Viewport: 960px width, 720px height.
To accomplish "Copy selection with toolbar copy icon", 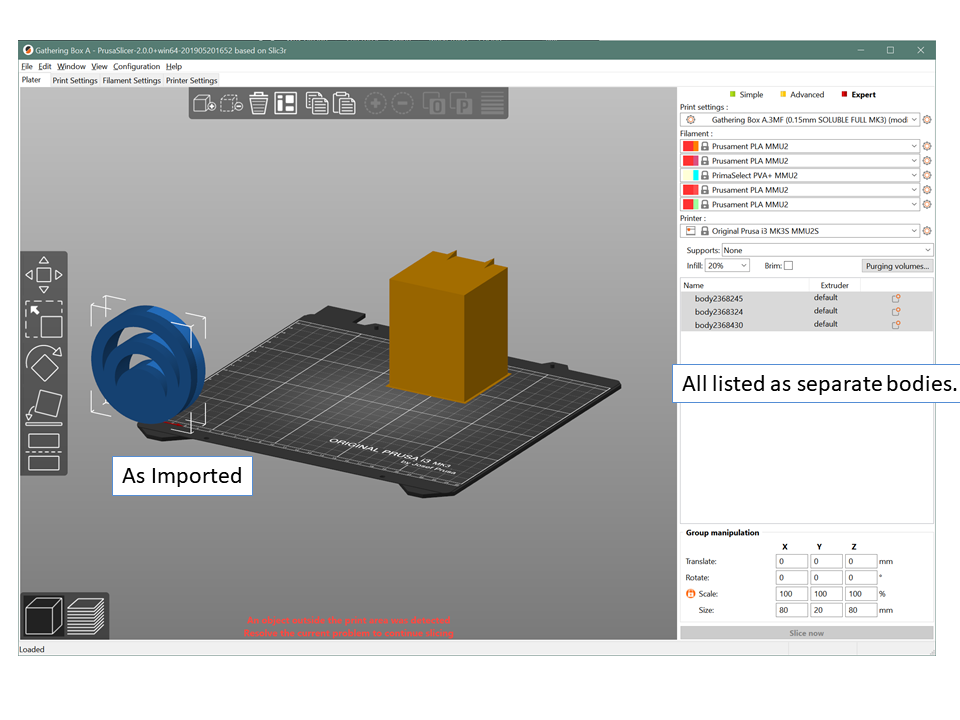I will [x=317, y=103].
